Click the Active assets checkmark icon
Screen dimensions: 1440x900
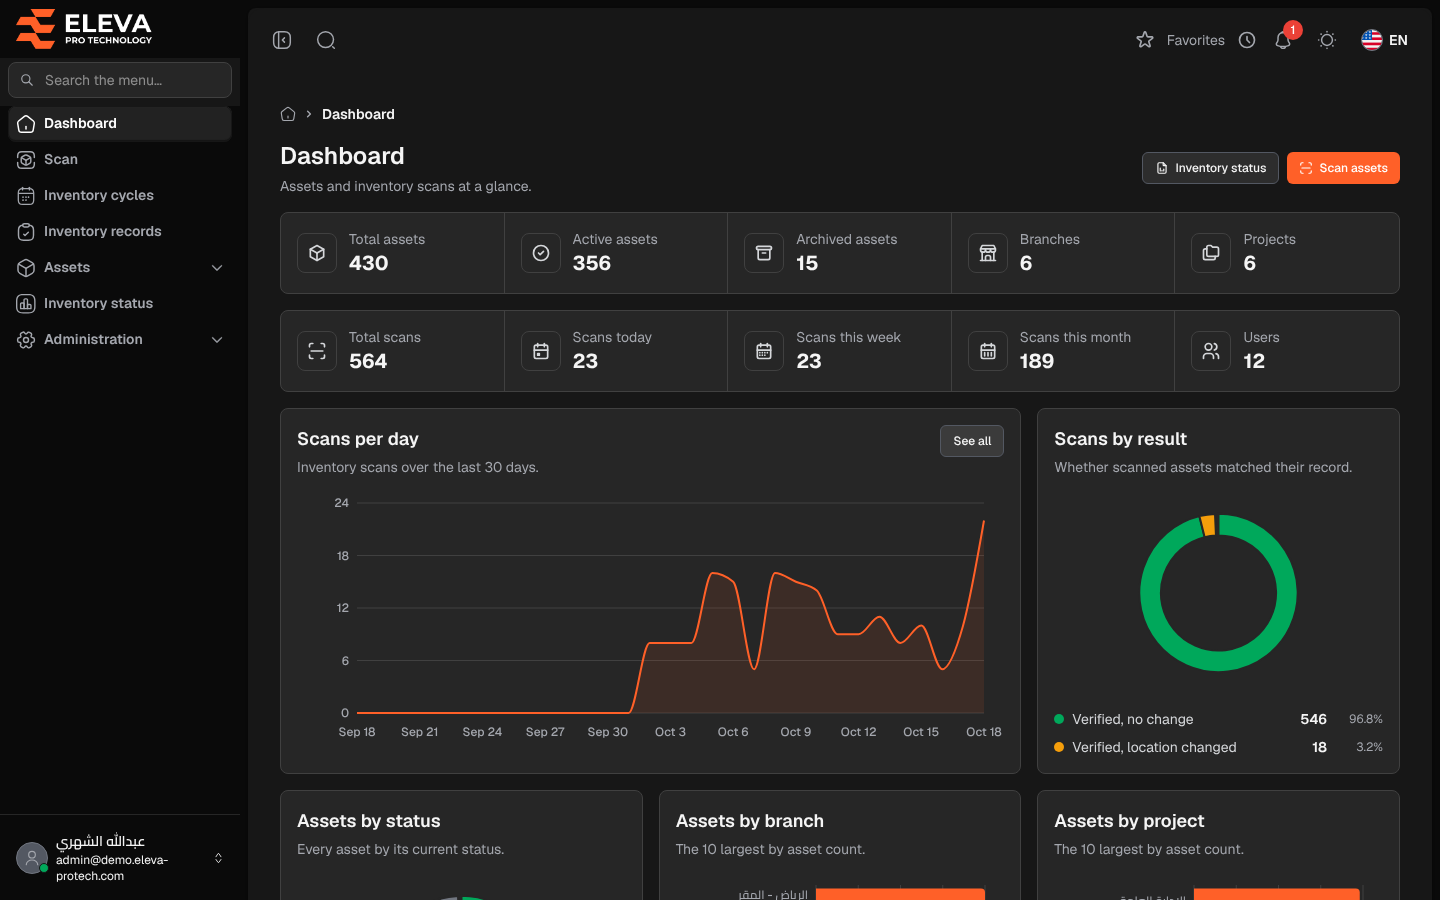[x=541, y=253]
